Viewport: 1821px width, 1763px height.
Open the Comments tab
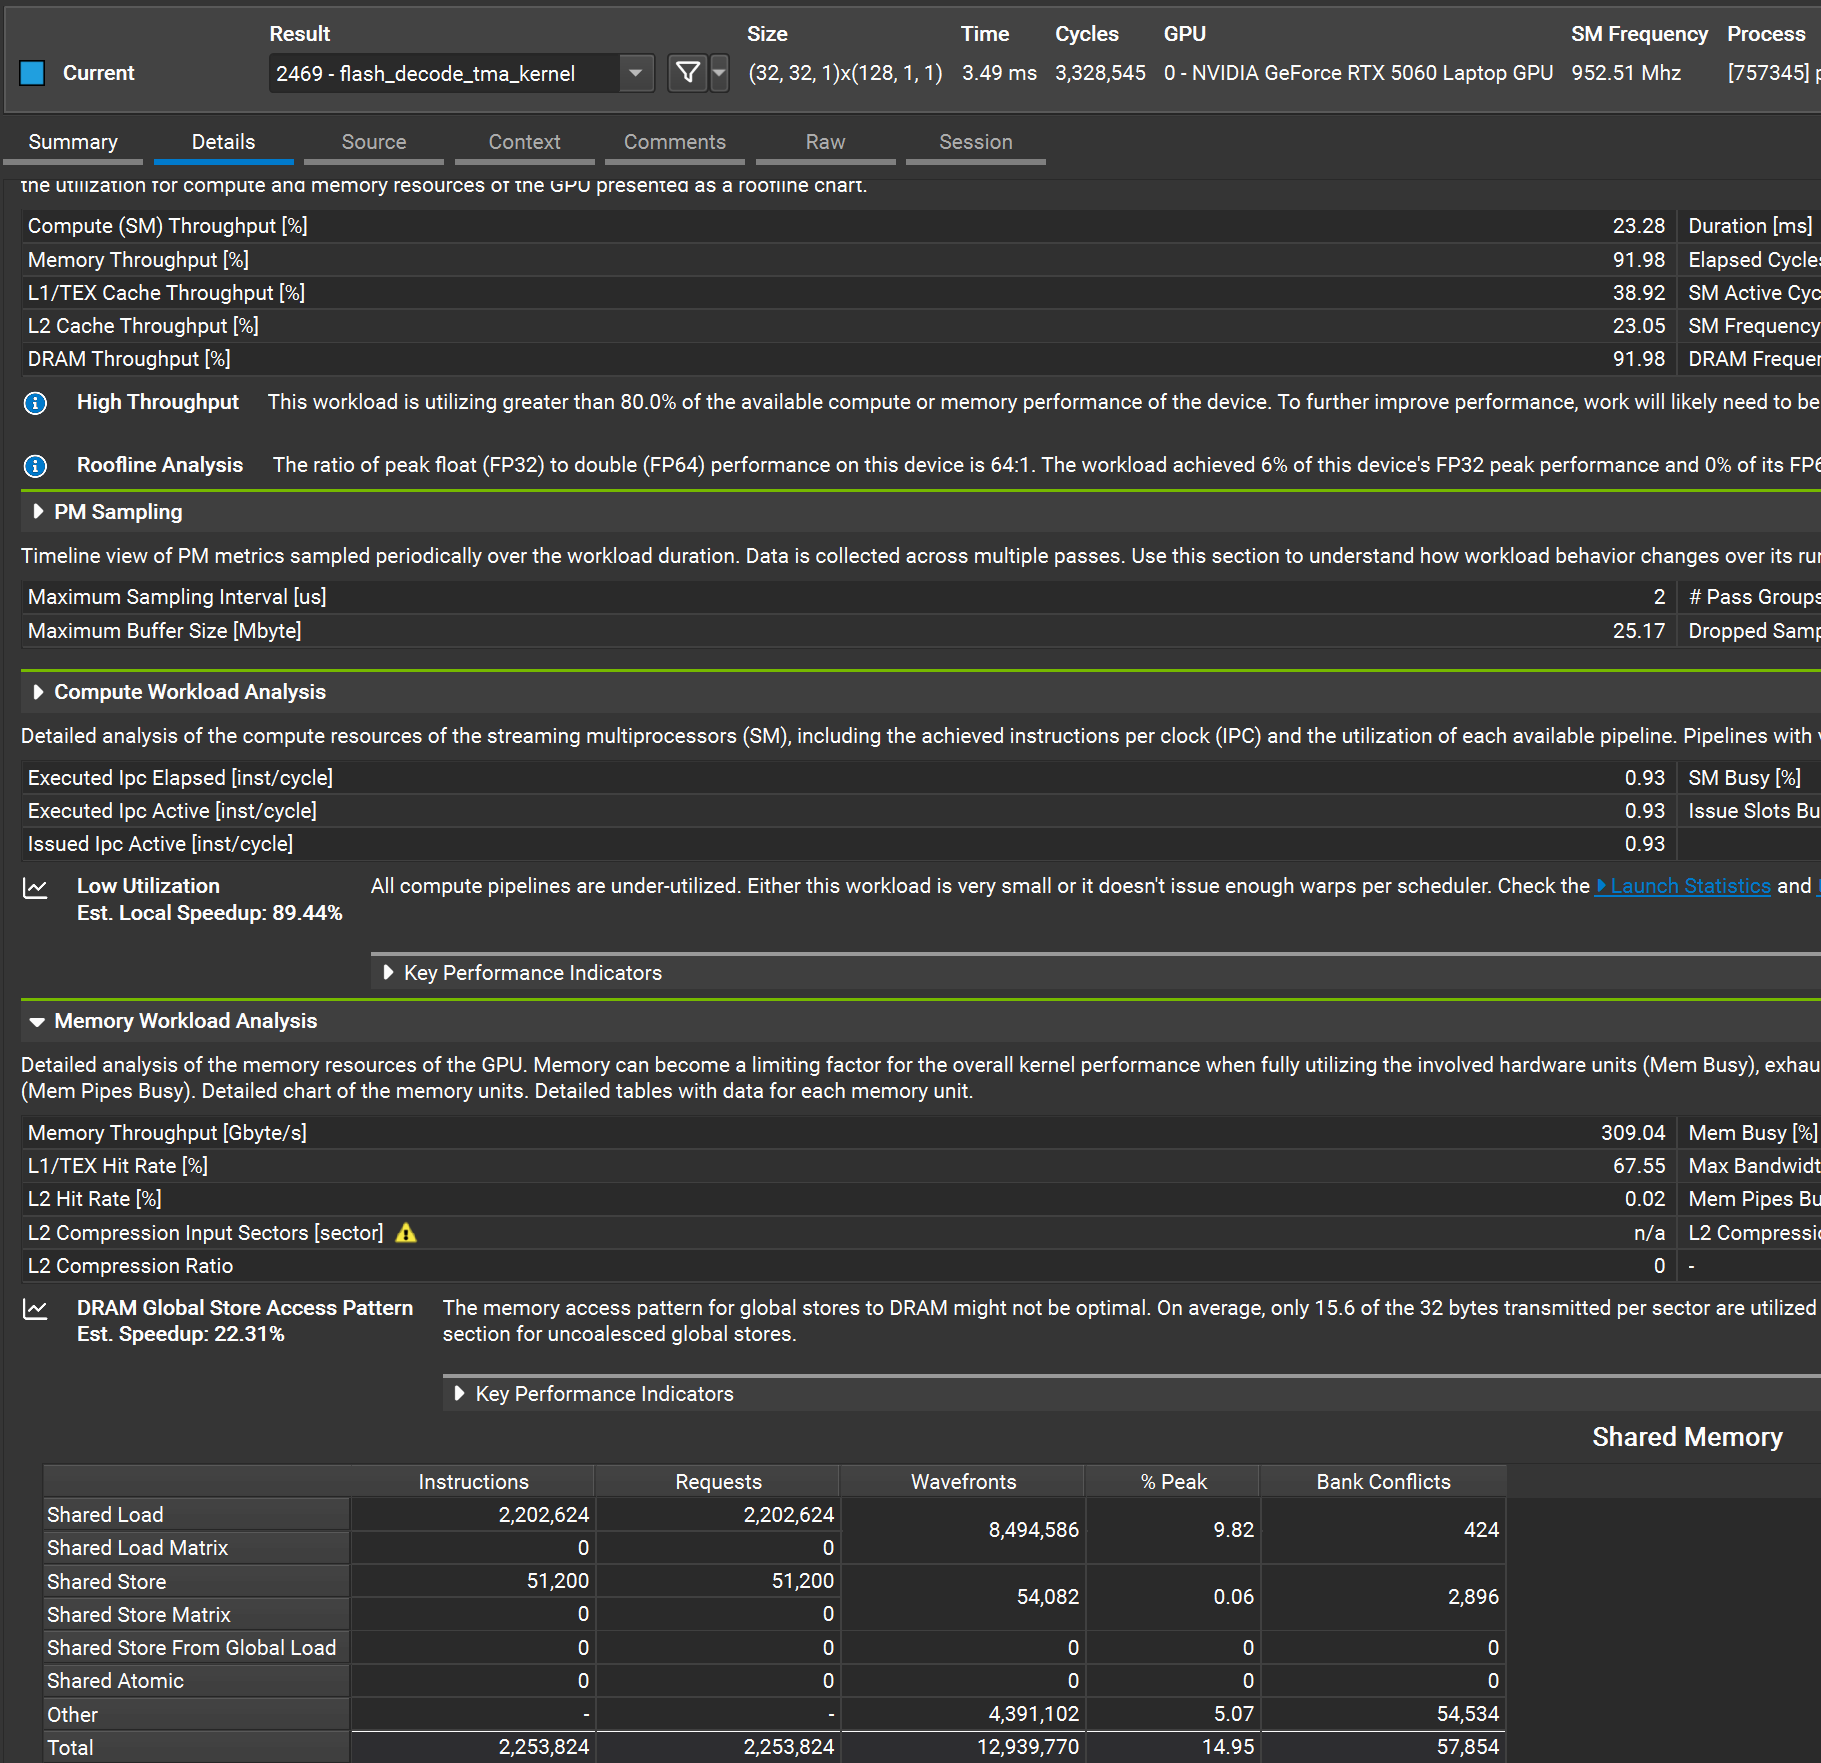point(675,142)
